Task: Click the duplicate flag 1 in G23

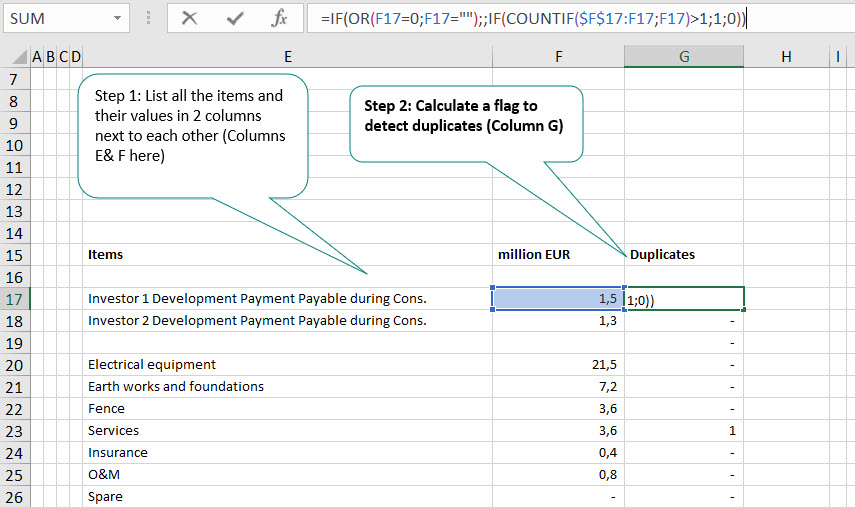Action: point(684,431)
